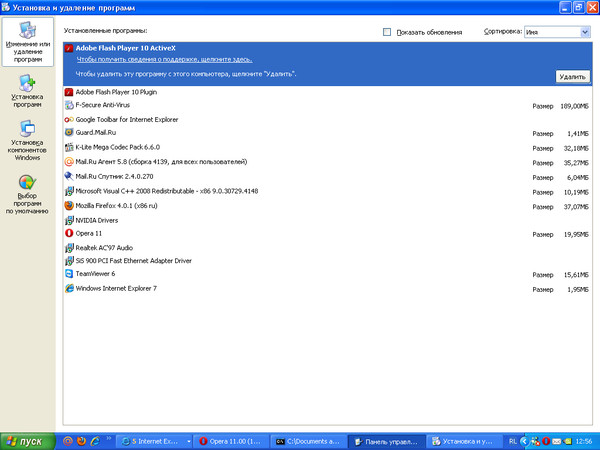The height and width of the screenshot is (450, 600).
Task: Click the 'Удалить' button
Action: click(x=572, y=77)
